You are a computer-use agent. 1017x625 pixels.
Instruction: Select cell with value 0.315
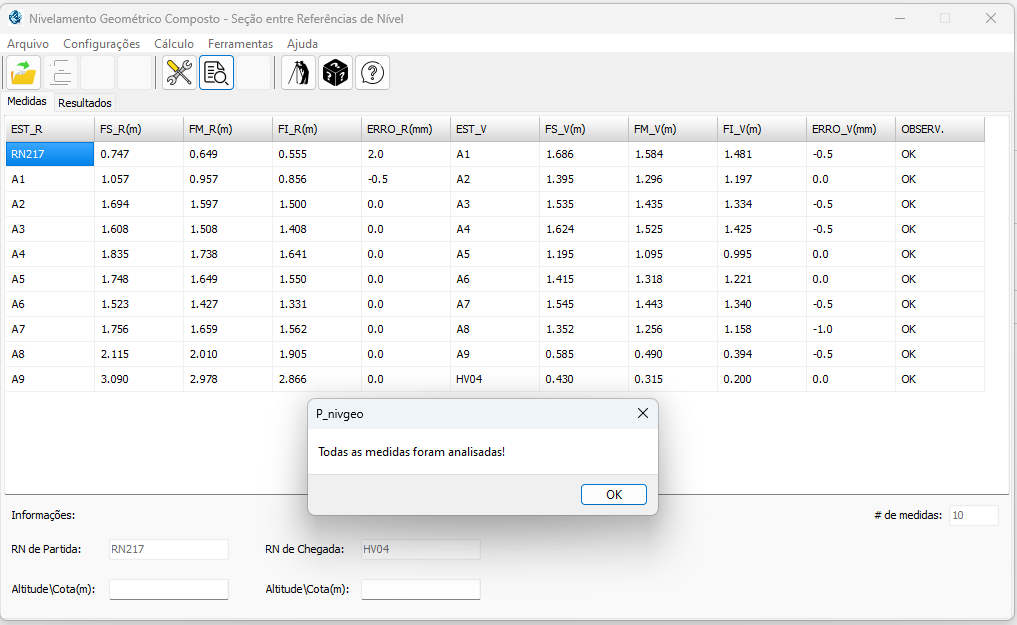click(x=673, y=379)
